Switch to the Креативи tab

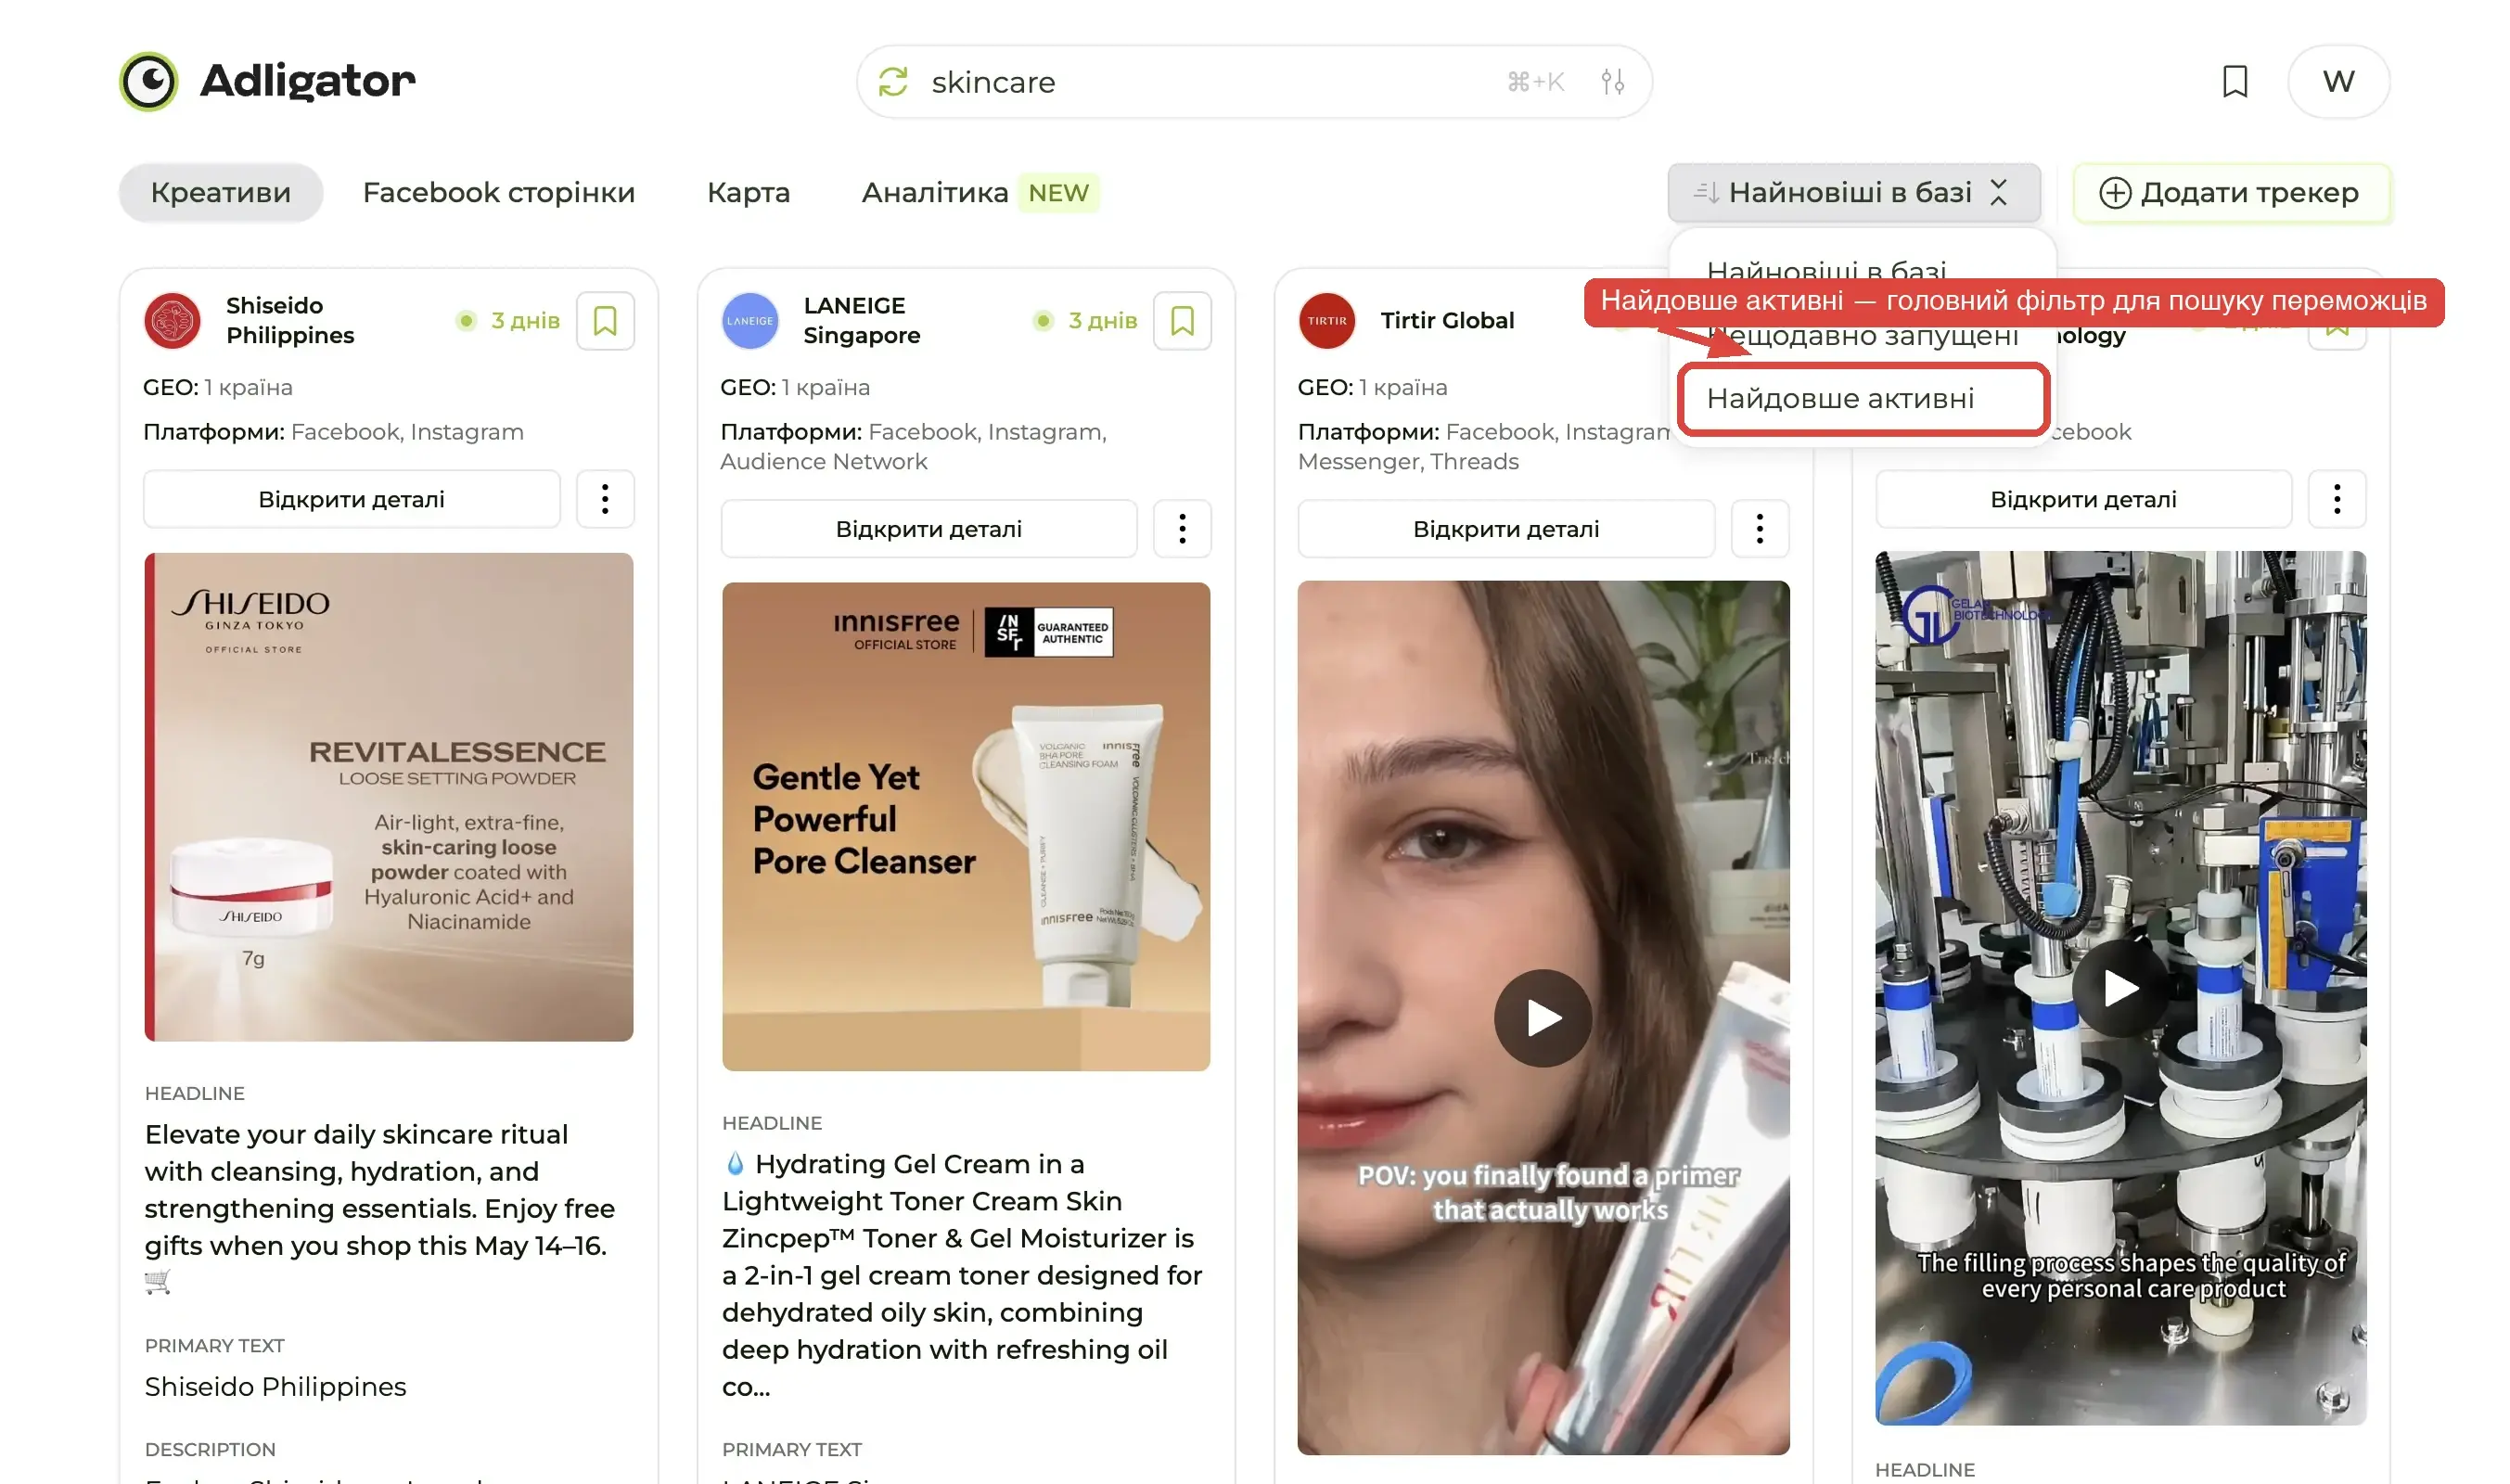[x=221, y=192]
